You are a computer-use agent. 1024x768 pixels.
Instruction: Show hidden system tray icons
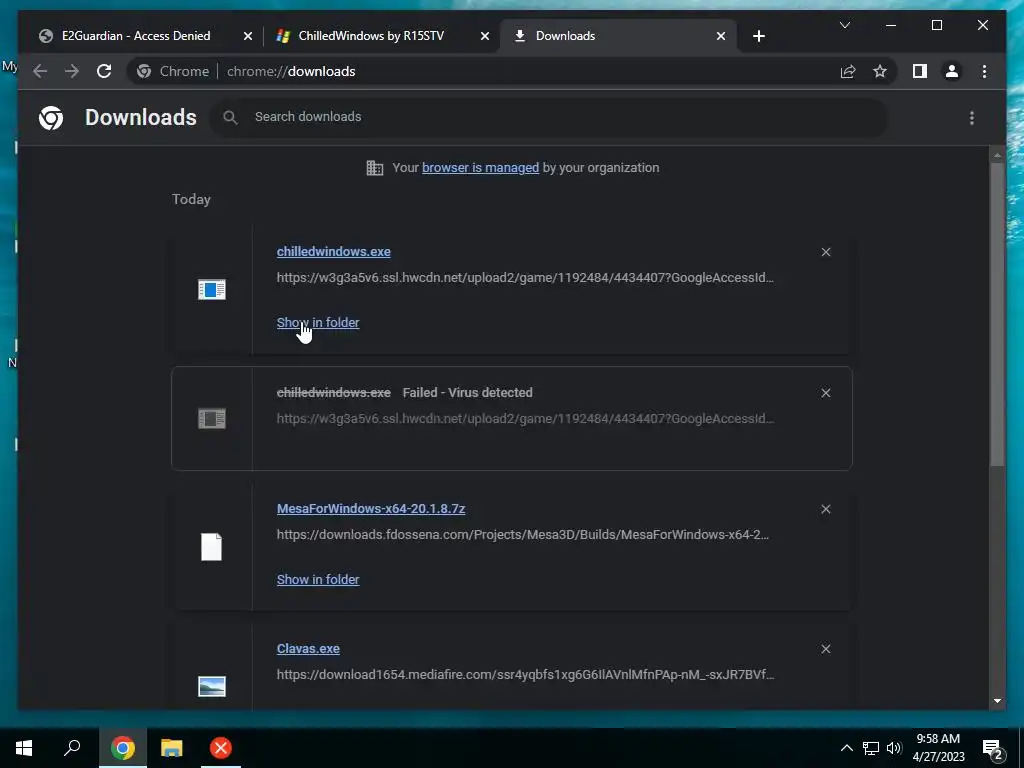coord(846,748)
